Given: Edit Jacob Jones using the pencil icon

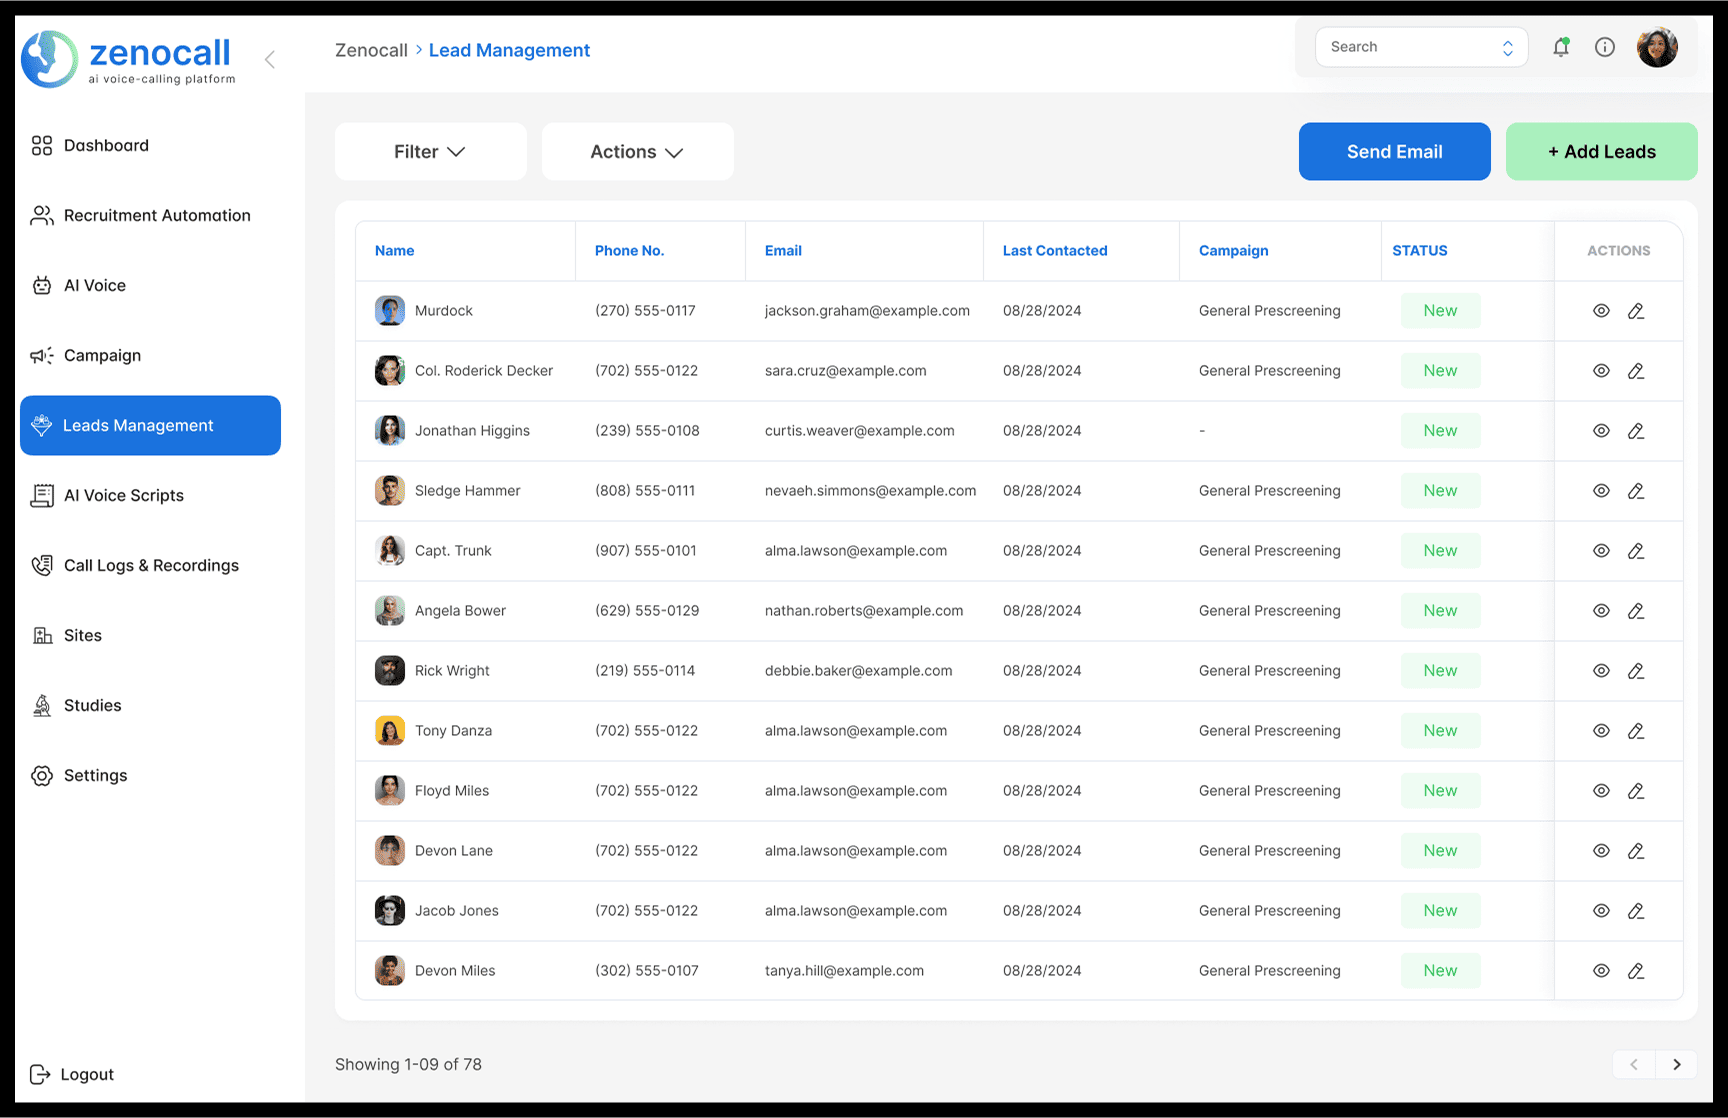Looking at the screenshot, I should [x=1637, y=910].
